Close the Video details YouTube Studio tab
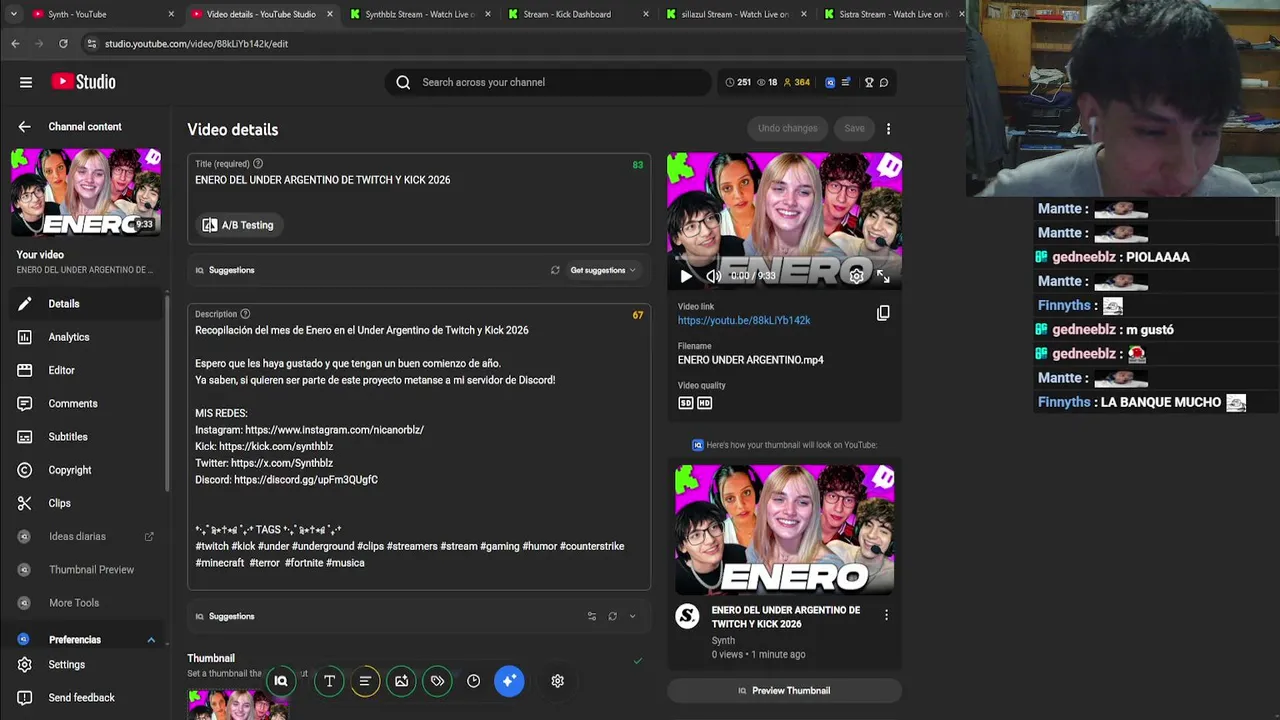1280x720 pixels. click(330, 14)
